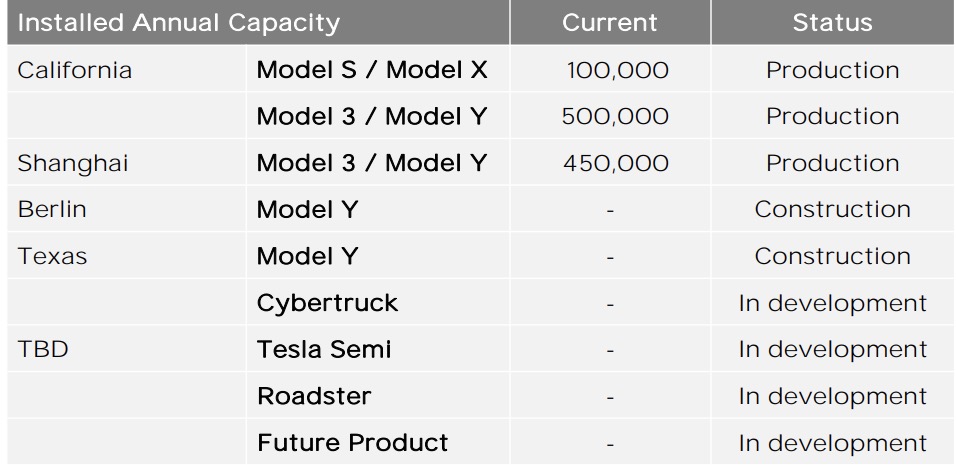Click the Roadster product cell

point(314,396)
